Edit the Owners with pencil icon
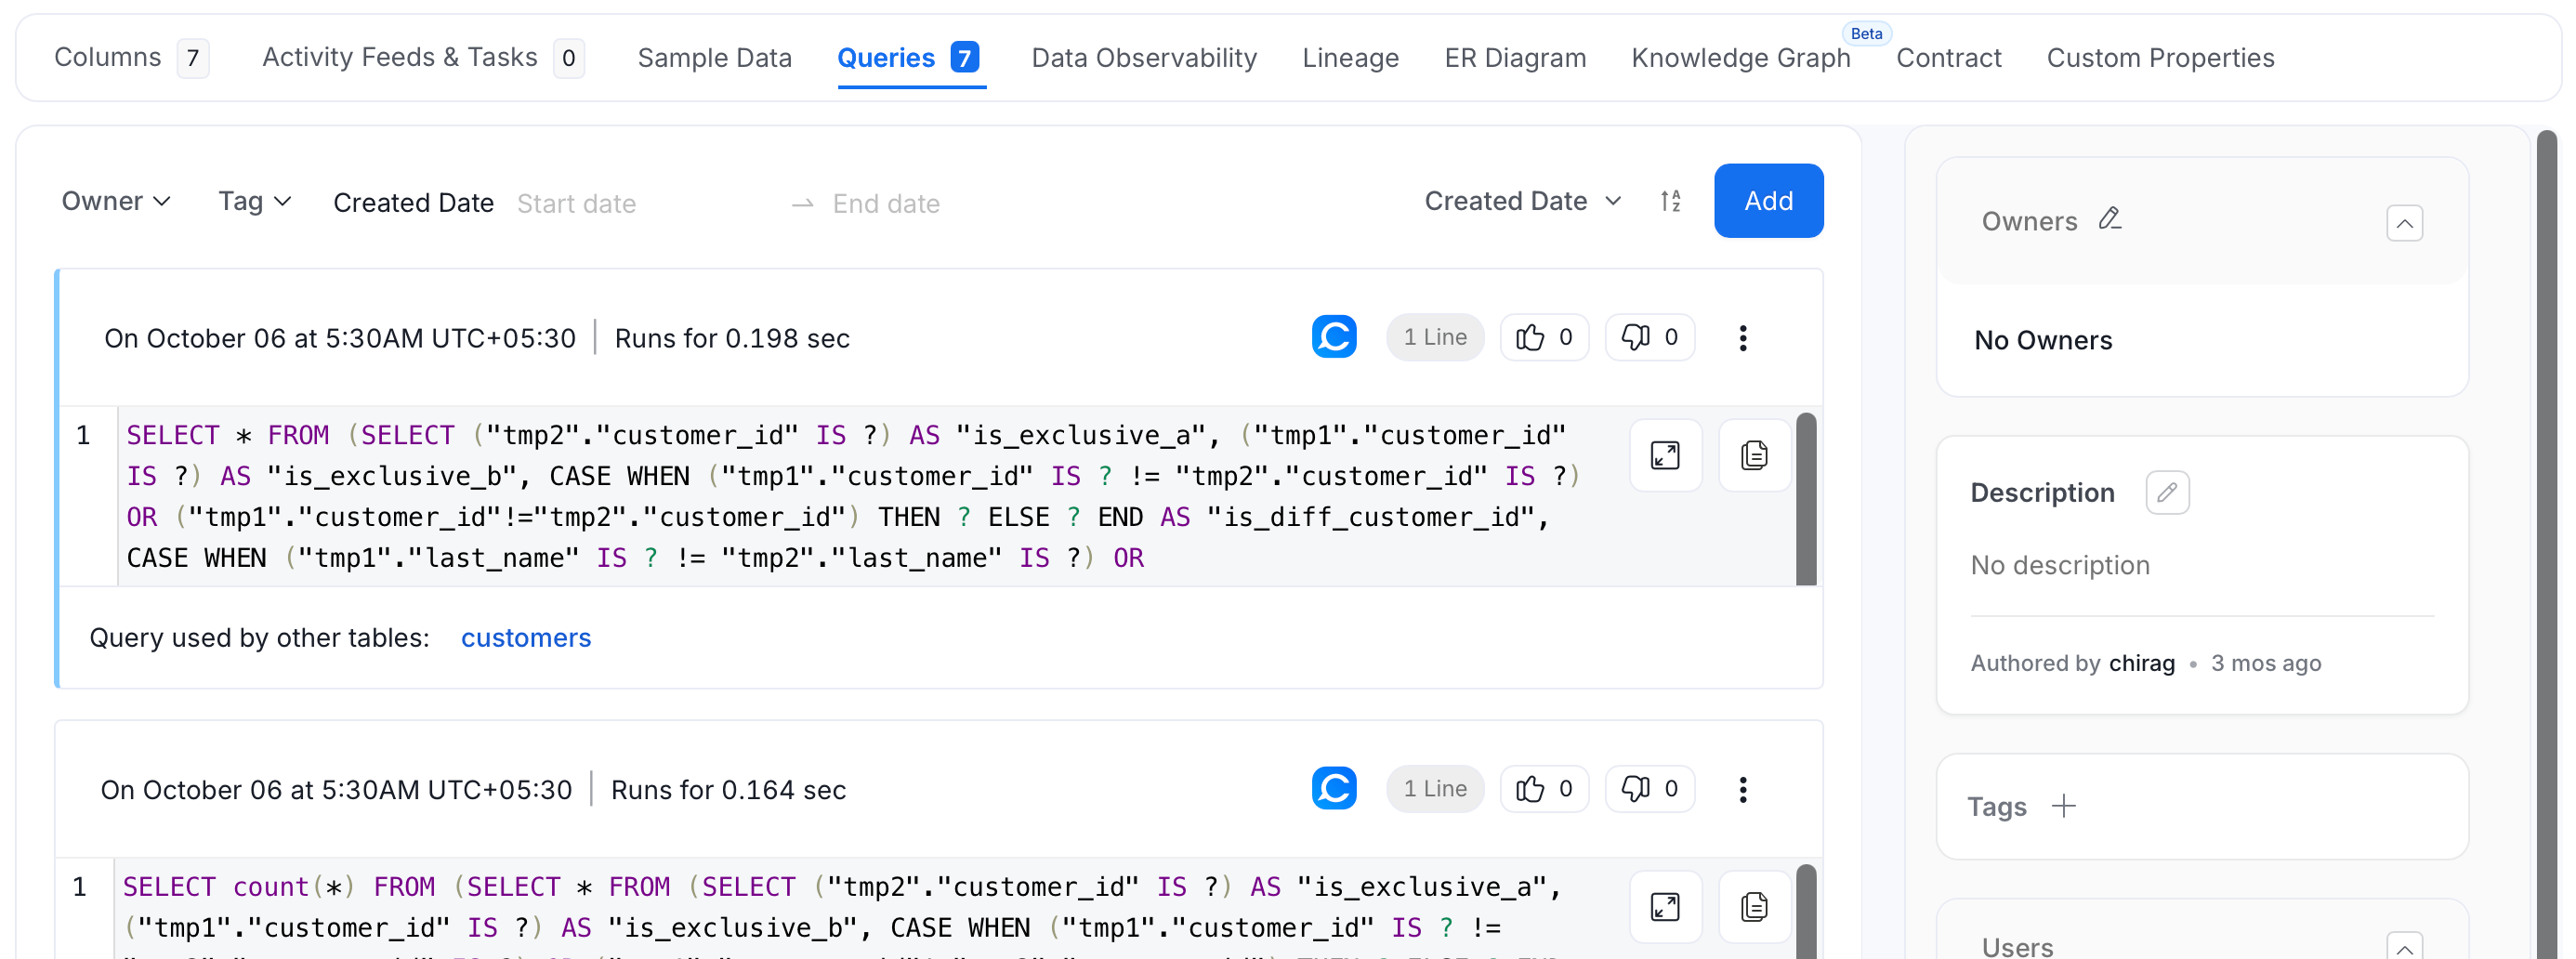The width and height of the screenshot is (2576, 959). pyautogui.click(x=2110, y=219)
